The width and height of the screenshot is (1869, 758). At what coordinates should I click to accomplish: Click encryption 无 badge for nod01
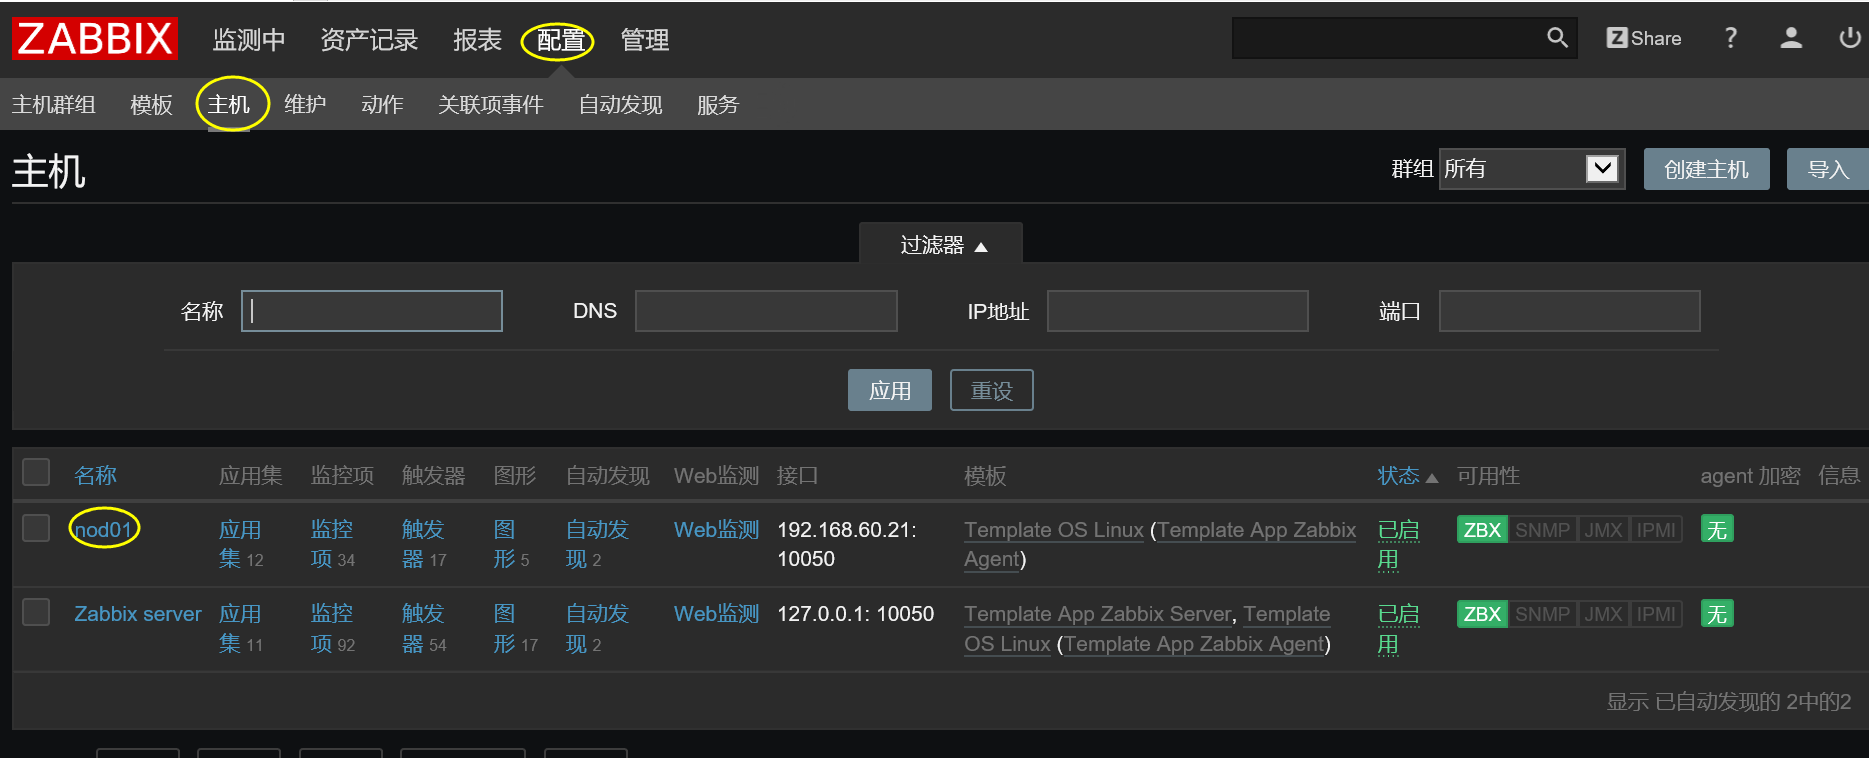pyautogui.click(x=1717, y=530)
